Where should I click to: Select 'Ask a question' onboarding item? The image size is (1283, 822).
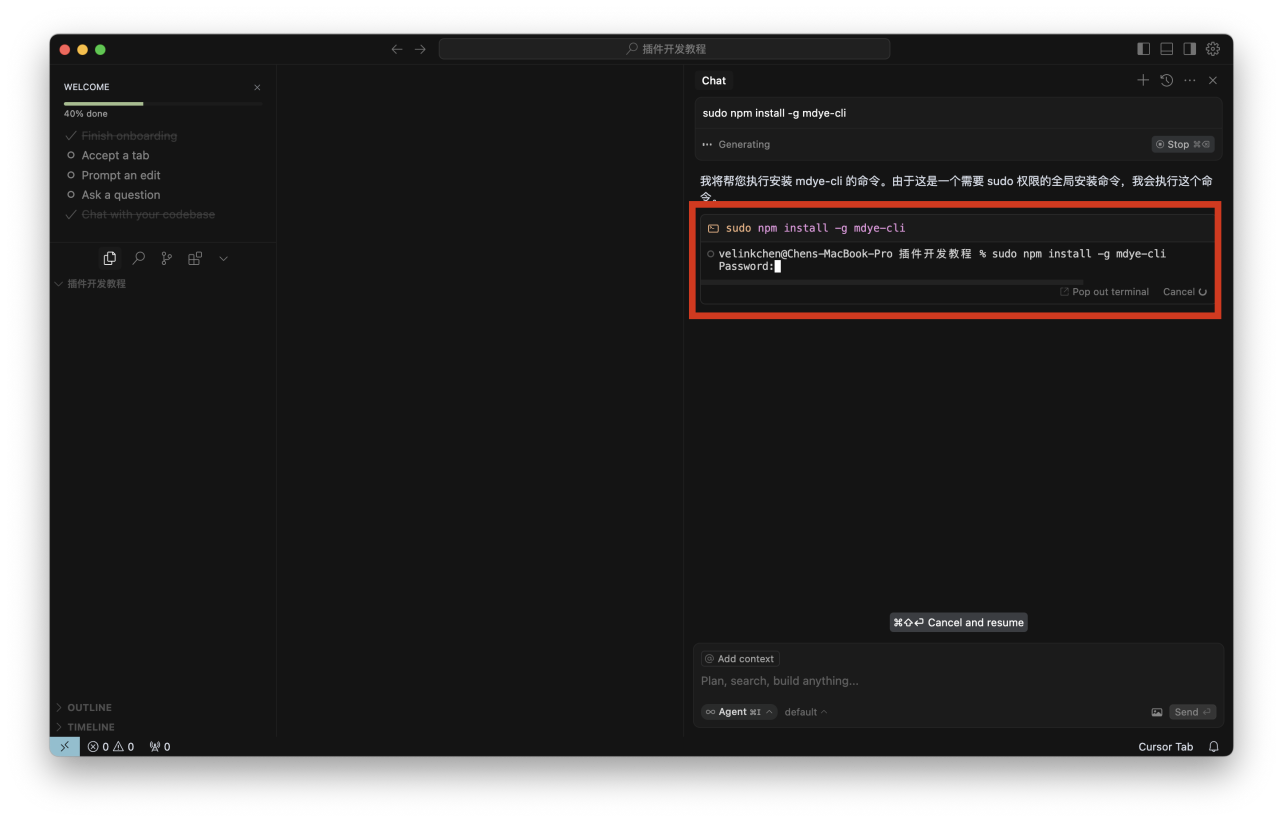tap(120, 195)
